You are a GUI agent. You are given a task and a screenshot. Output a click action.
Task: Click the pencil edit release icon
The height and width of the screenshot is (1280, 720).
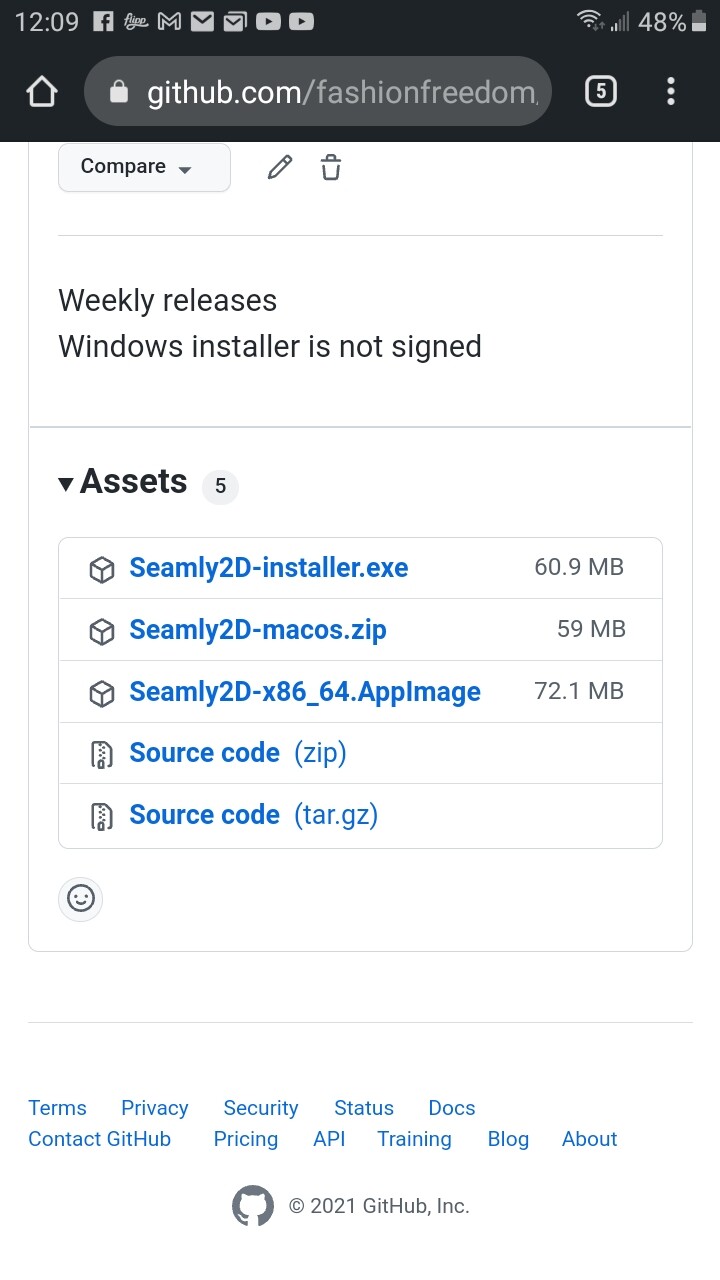[x=280, y=167]
